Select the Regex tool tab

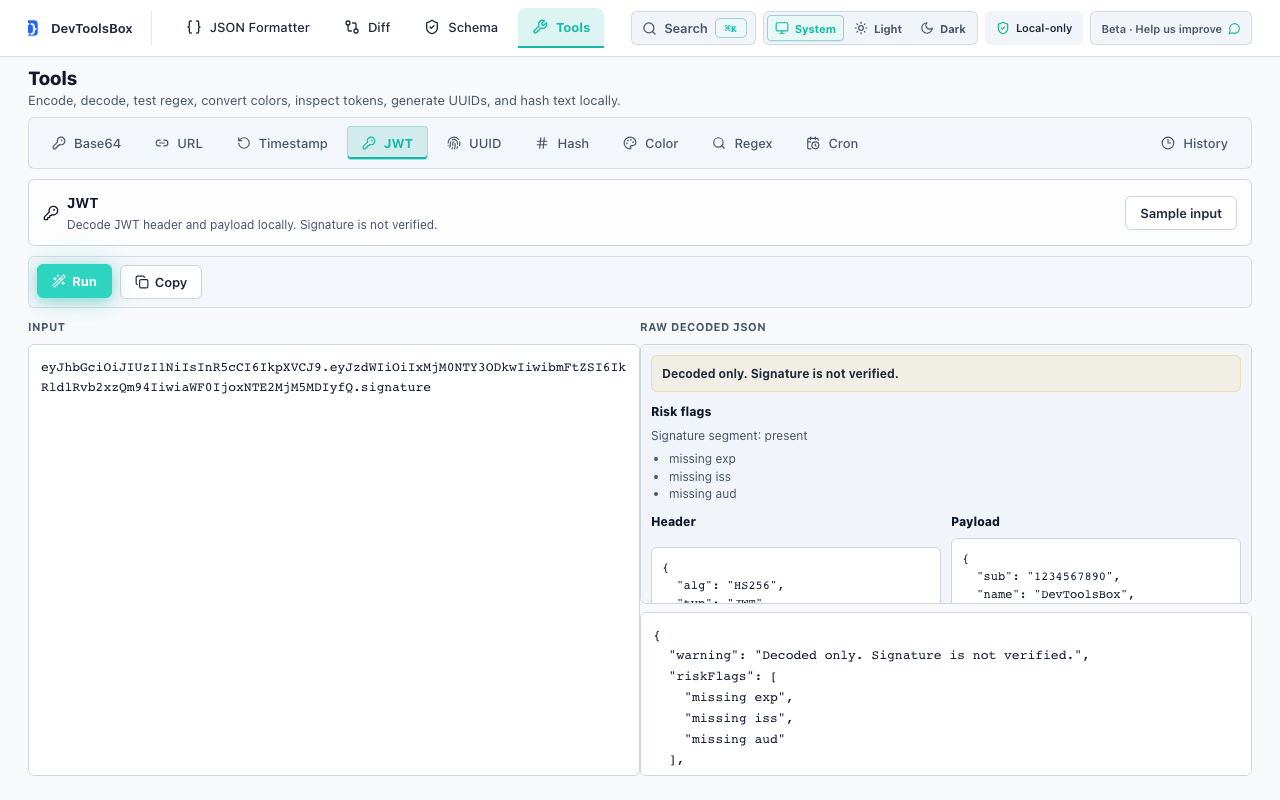tap(742, 143)
